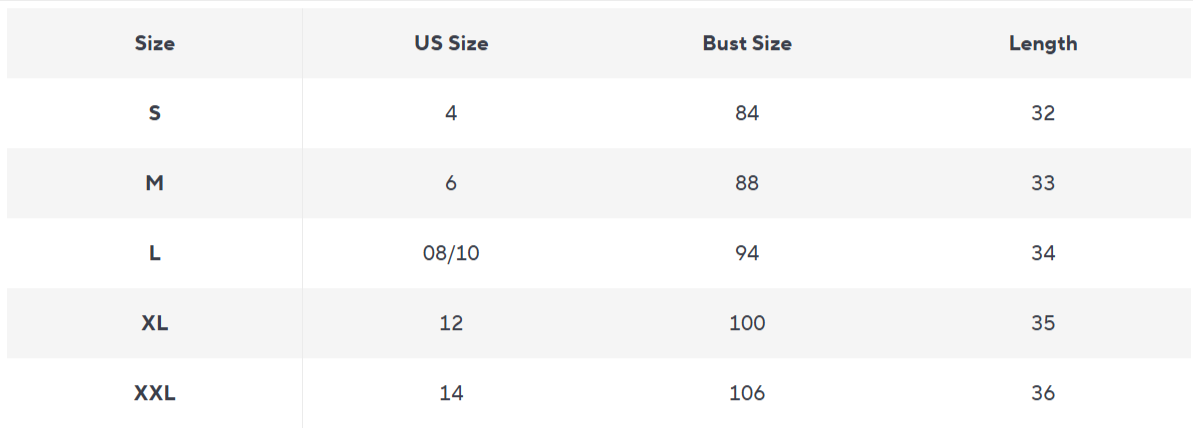Click US size value 4
This screenshot has width=1193, height=428.
[x=451, y=113]
